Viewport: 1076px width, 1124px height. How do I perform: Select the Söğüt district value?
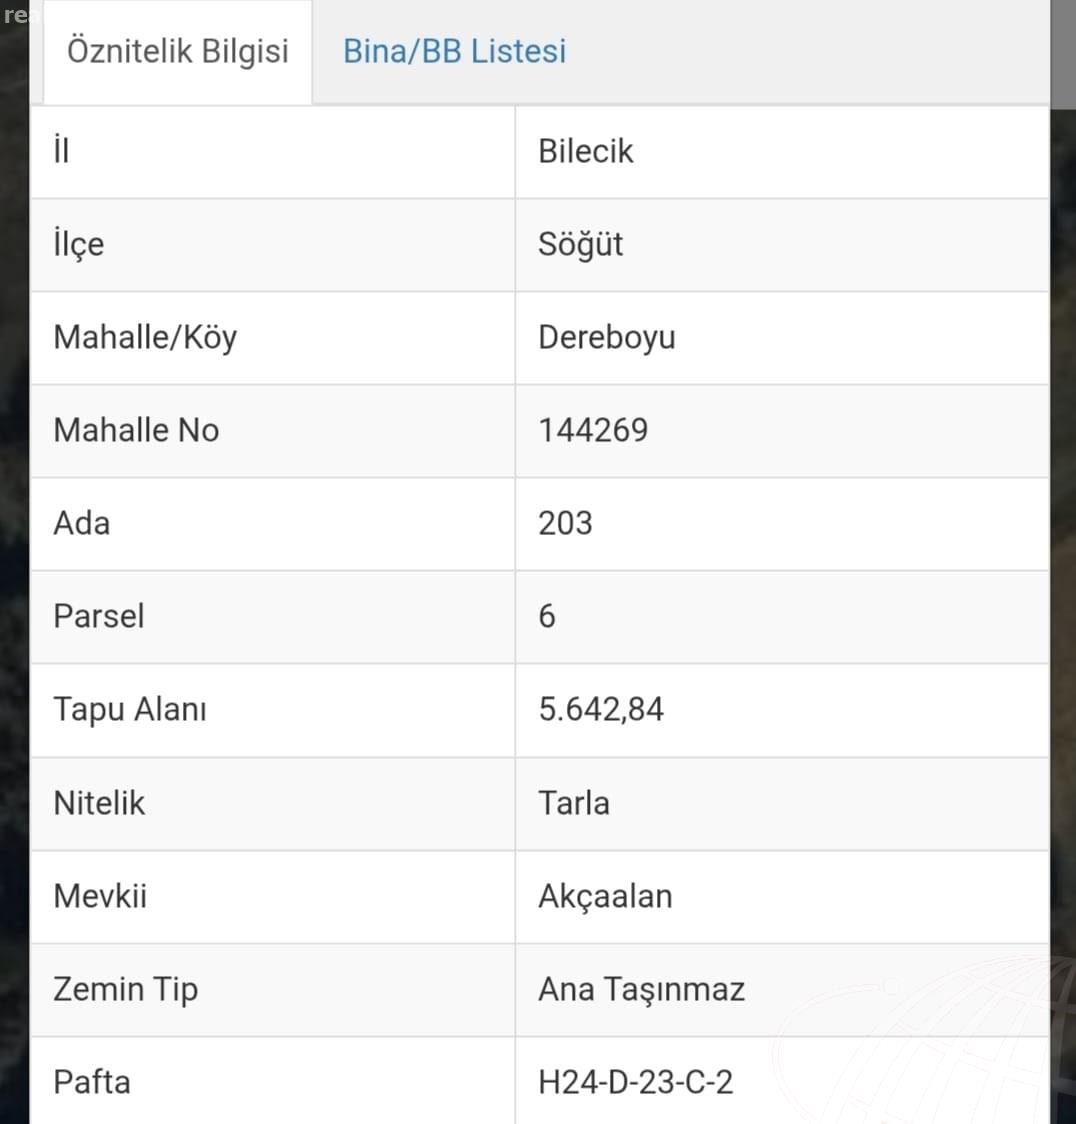pyautogui.click(x=580, y=245)
